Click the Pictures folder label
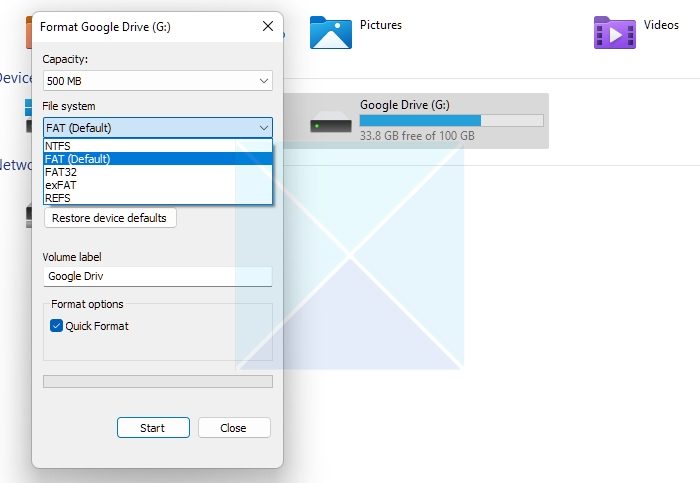700x483 pixels. click(x=381, y=25)
